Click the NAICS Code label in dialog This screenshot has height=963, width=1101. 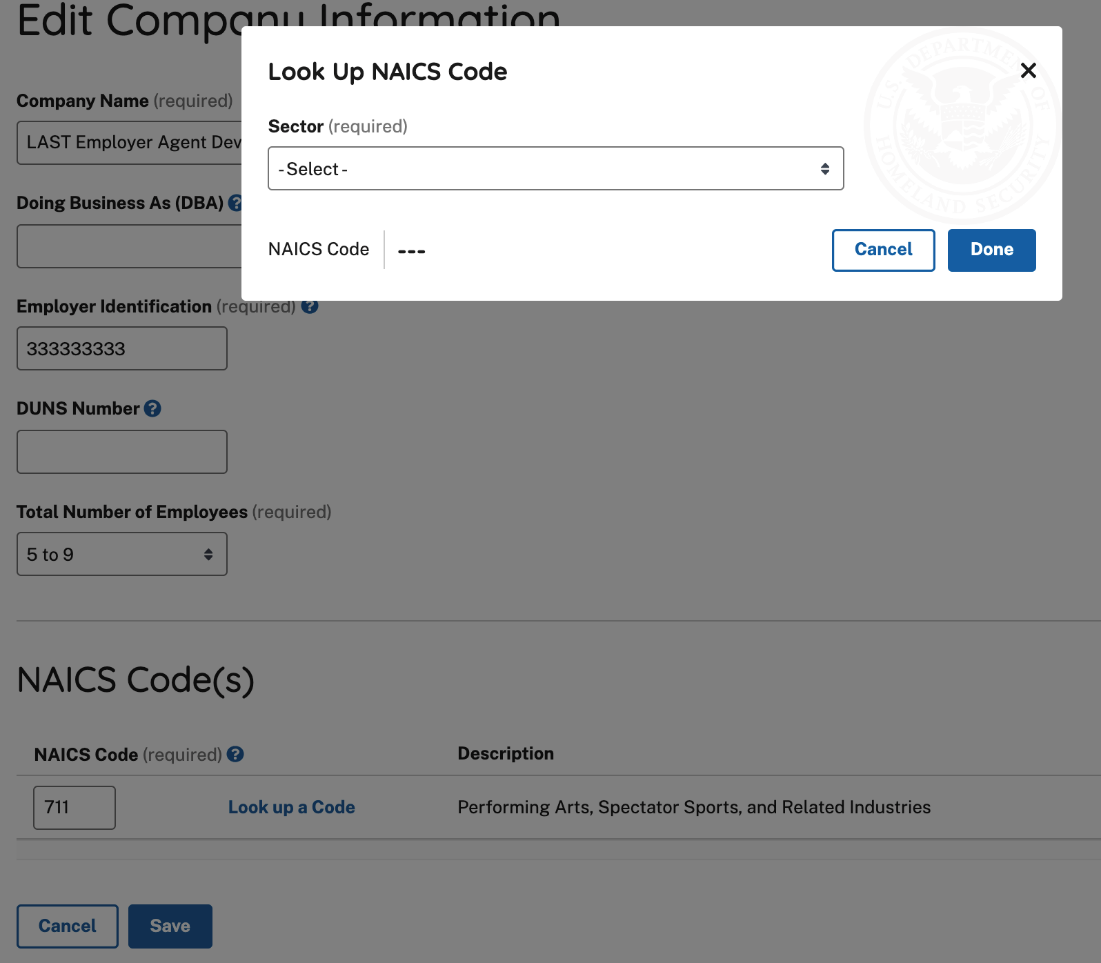point(319,249)
